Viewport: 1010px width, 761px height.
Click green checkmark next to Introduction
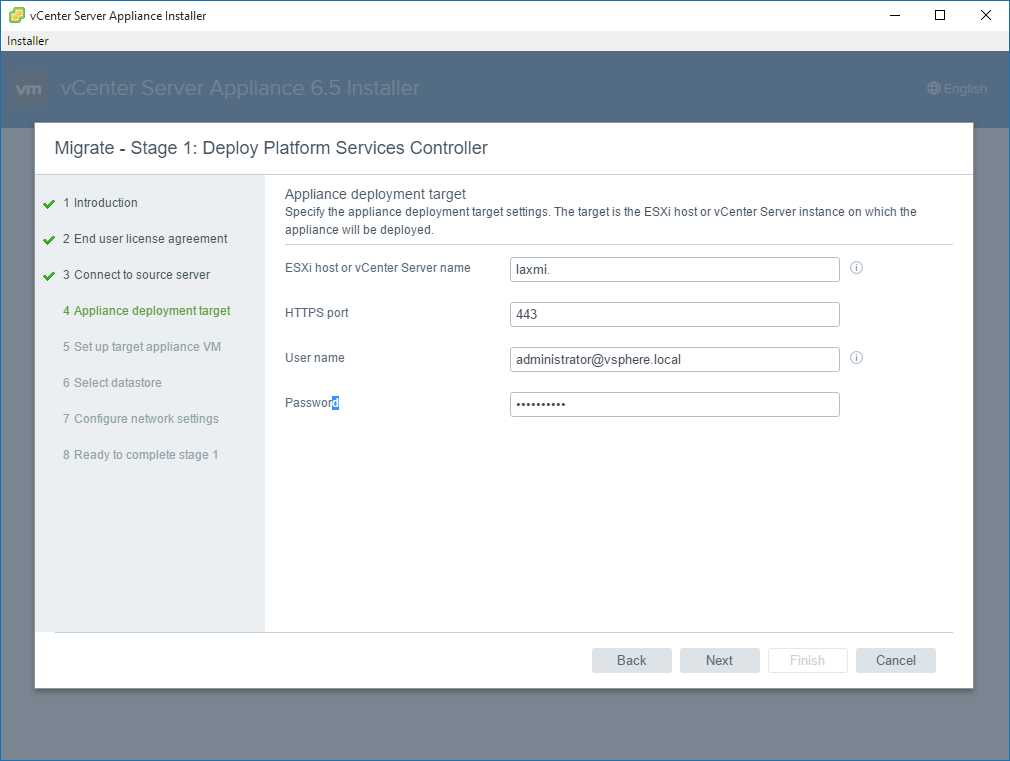coord(49,204)
